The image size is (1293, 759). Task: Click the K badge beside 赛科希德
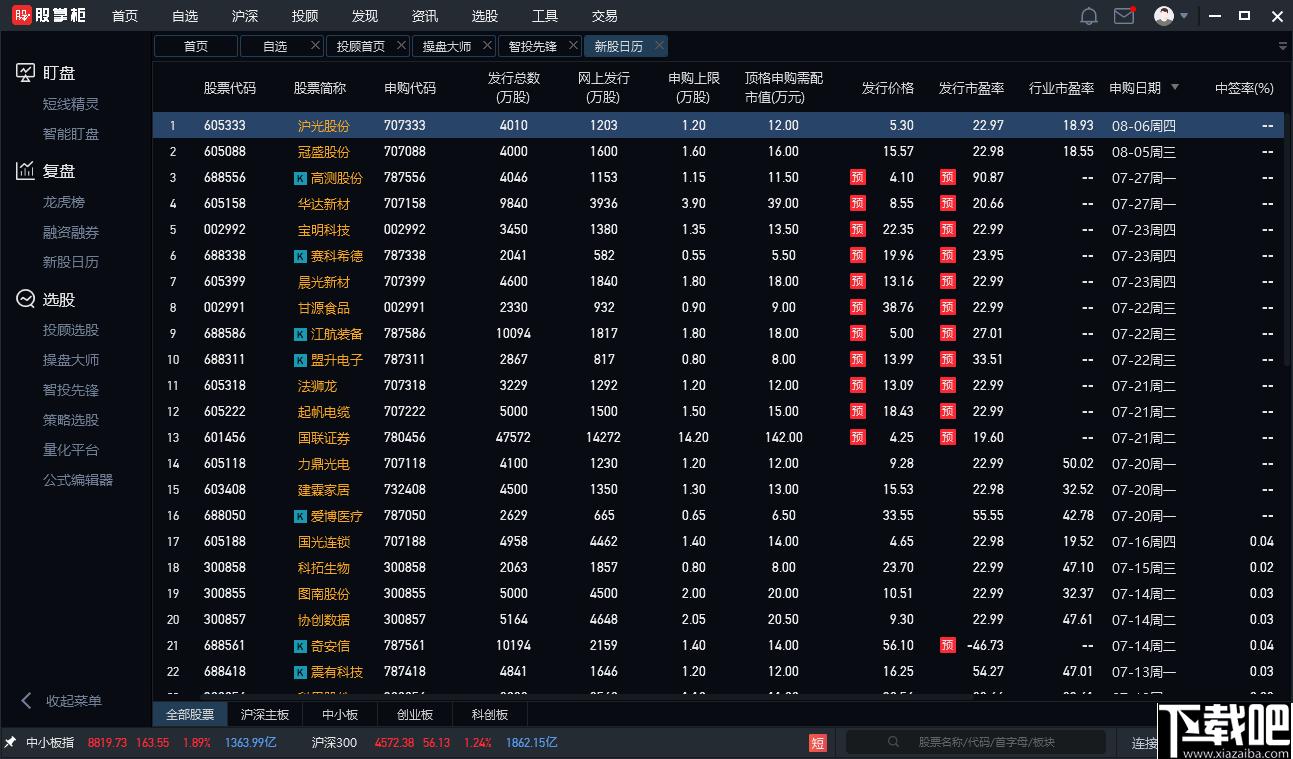[300, 256]
